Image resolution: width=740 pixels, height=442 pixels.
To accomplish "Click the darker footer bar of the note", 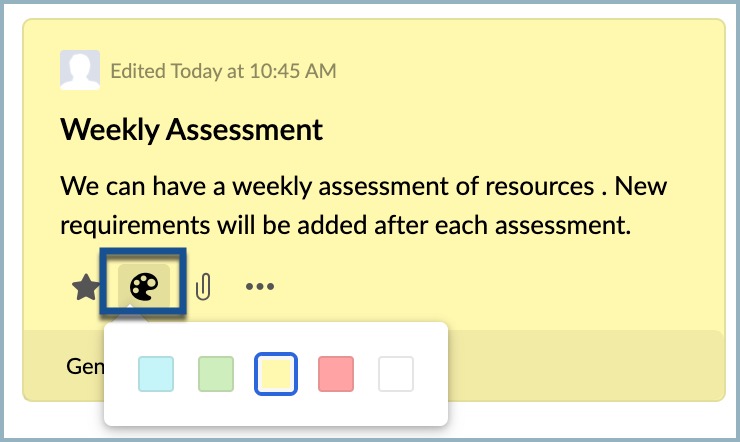I will tap(585, 366).
